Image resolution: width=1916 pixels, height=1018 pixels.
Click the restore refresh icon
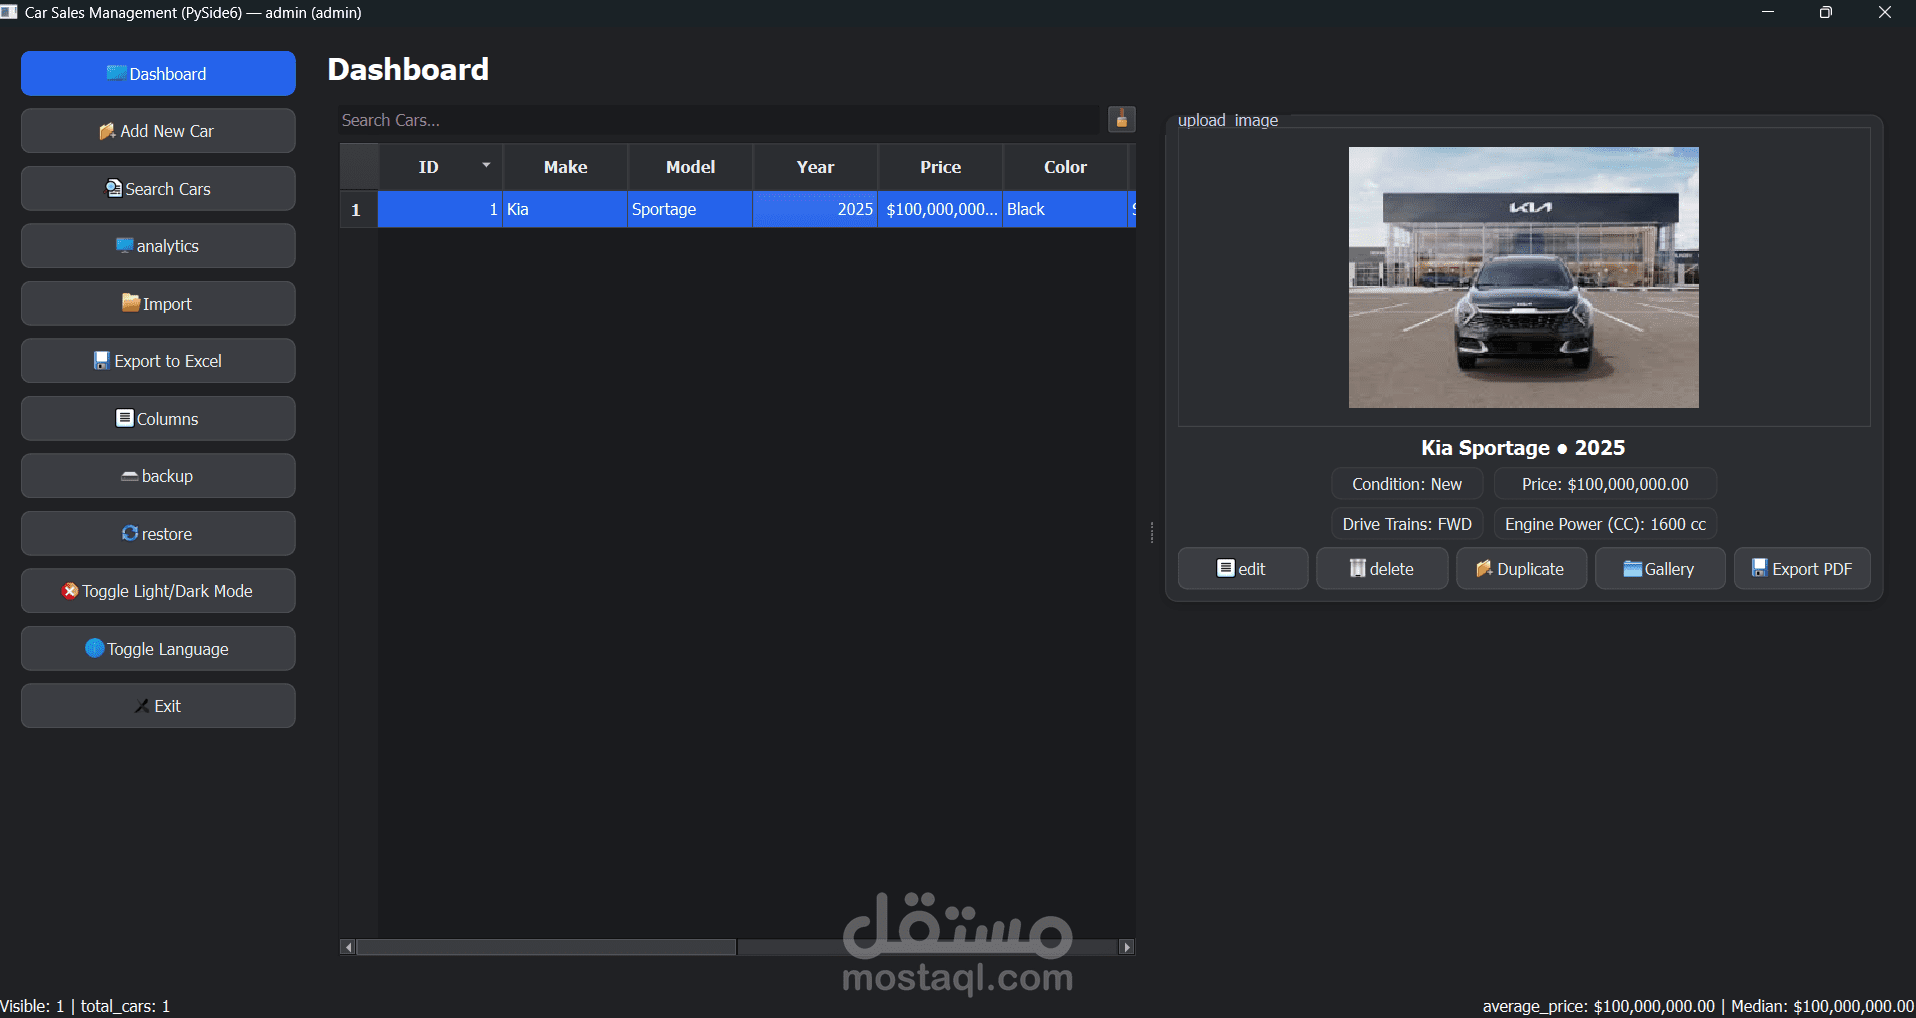(x=130, y=533)
